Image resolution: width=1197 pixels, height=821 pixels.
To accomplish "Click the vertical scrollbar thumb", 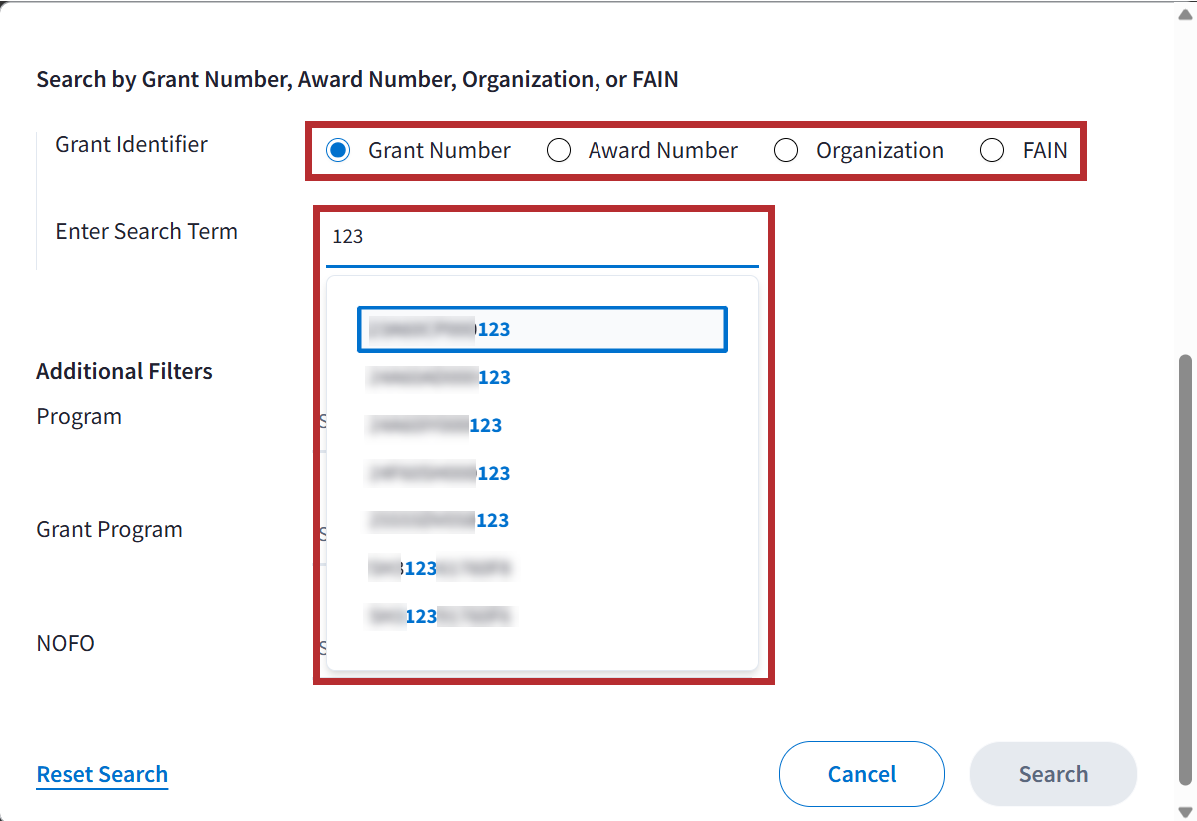I will [x=1186, y=570].
